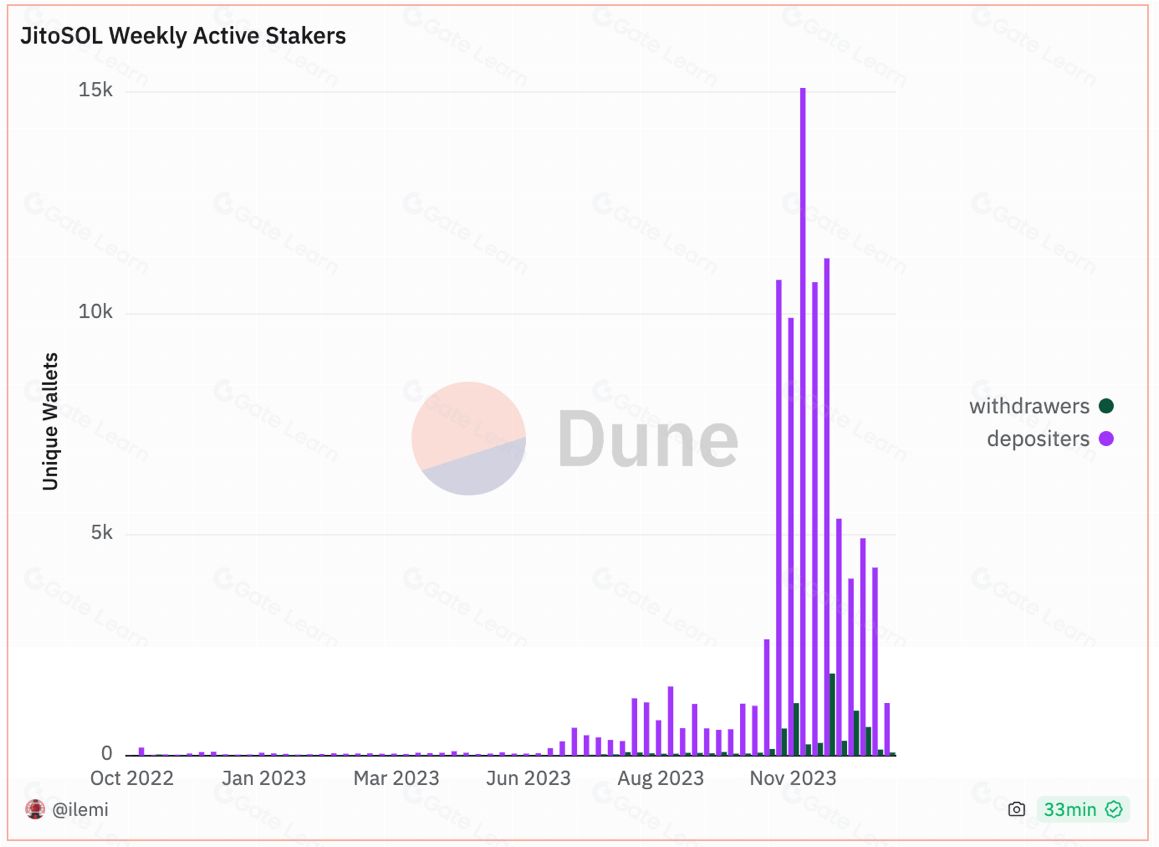Click the tallest dark green withdrawers bar
This screenshot has width=1159, height=847.
[832, 714]
